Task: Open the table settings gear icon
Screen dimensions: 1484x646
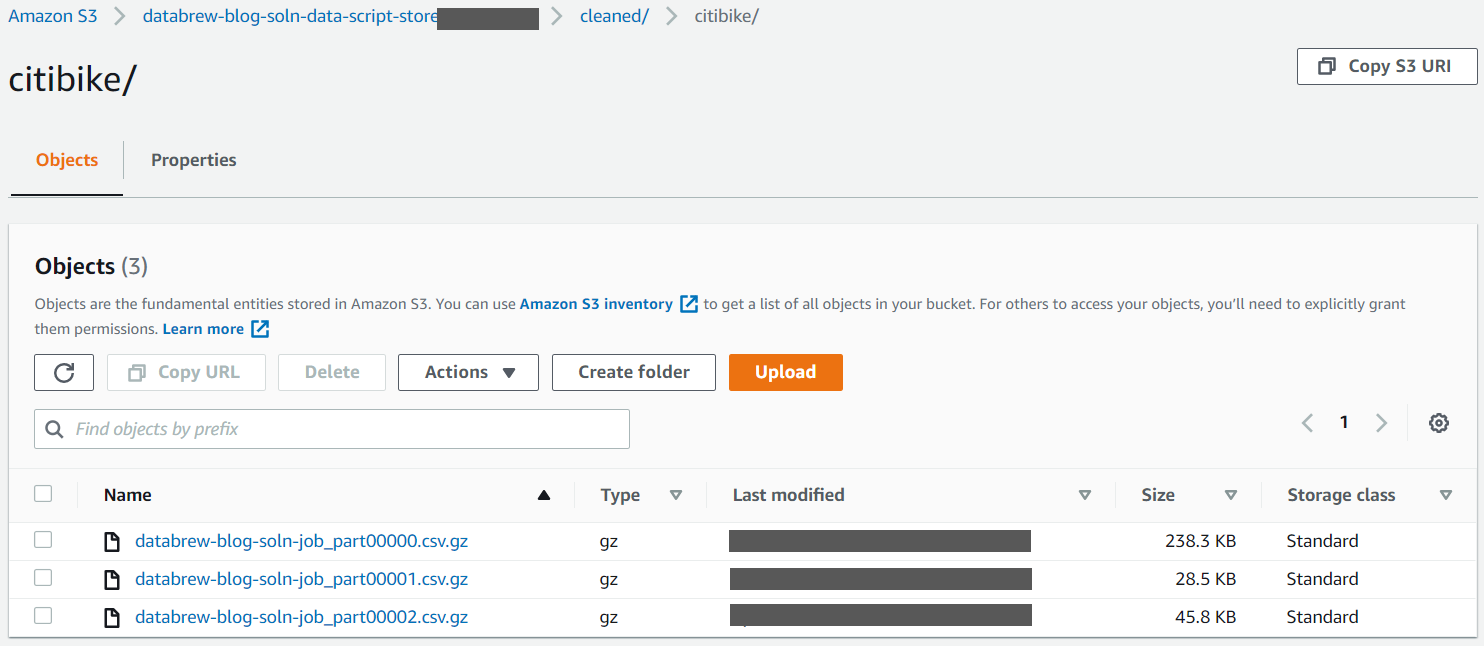Action: (1439, 423)
